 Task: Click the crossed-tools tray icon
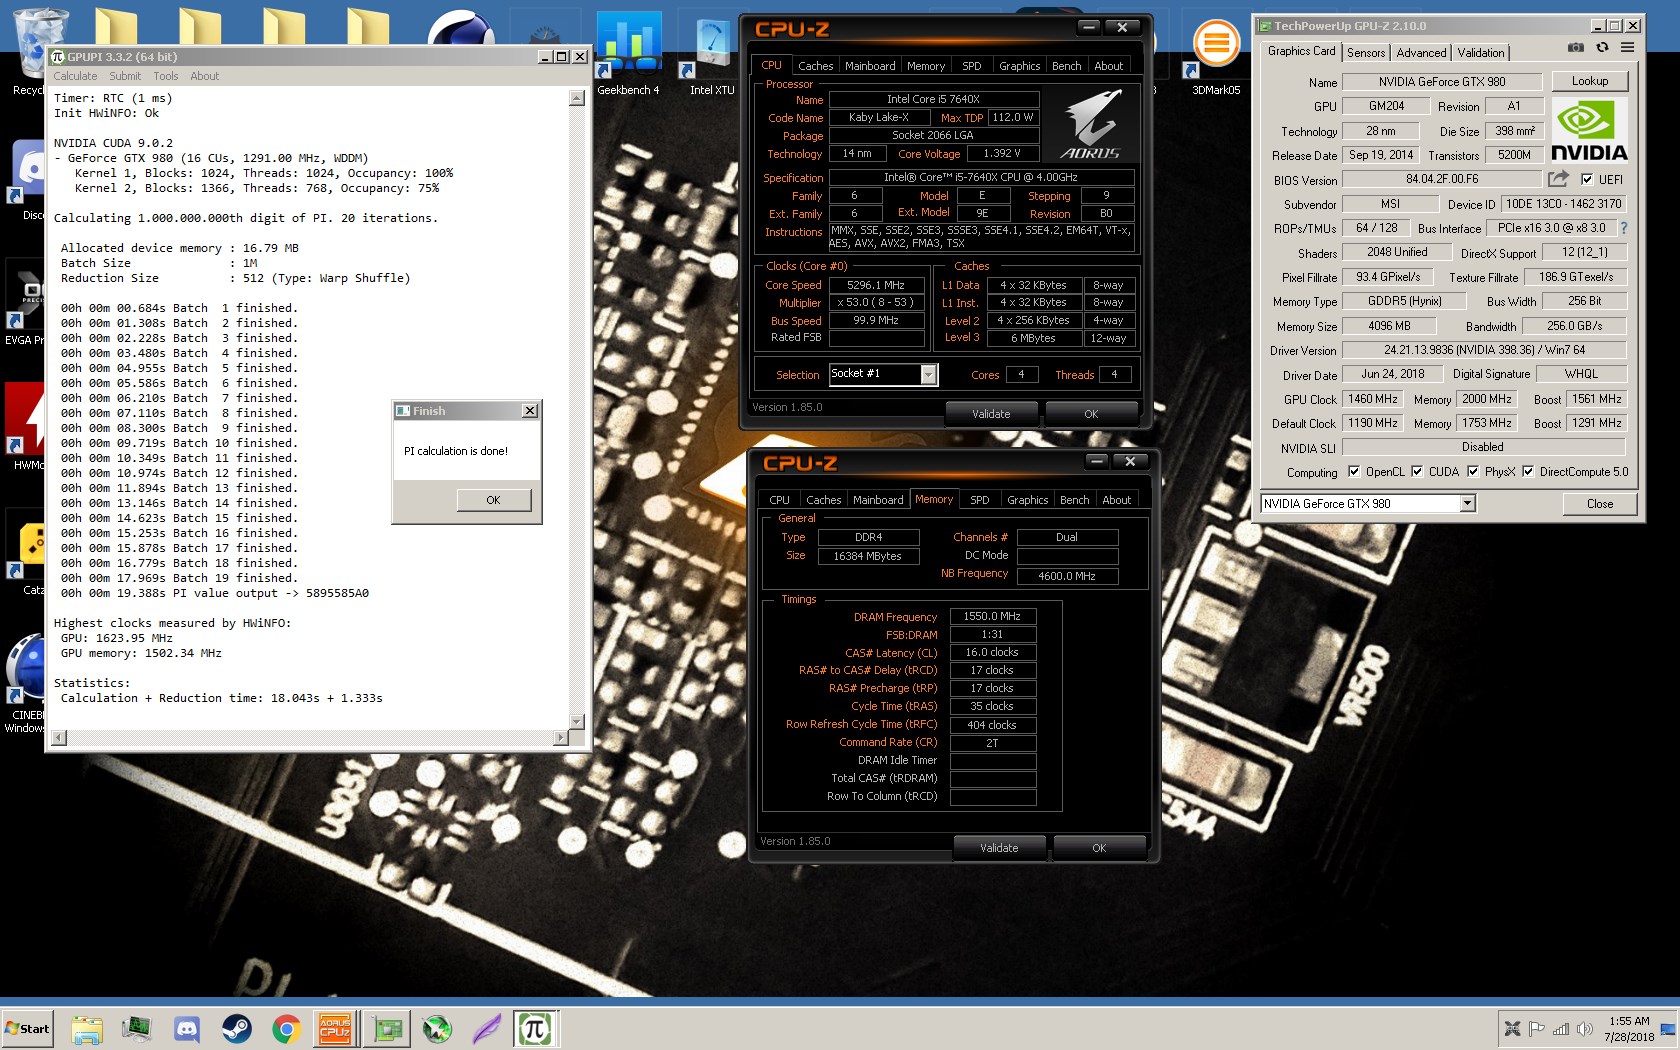click(x=1512, y=1028)
